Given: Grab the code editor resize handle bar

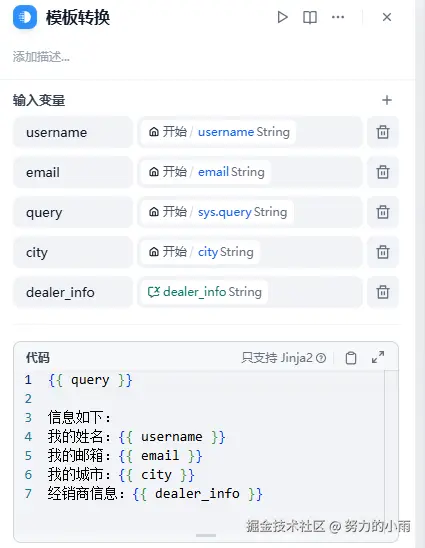Looking at the screenshot, I should point(206,535).
